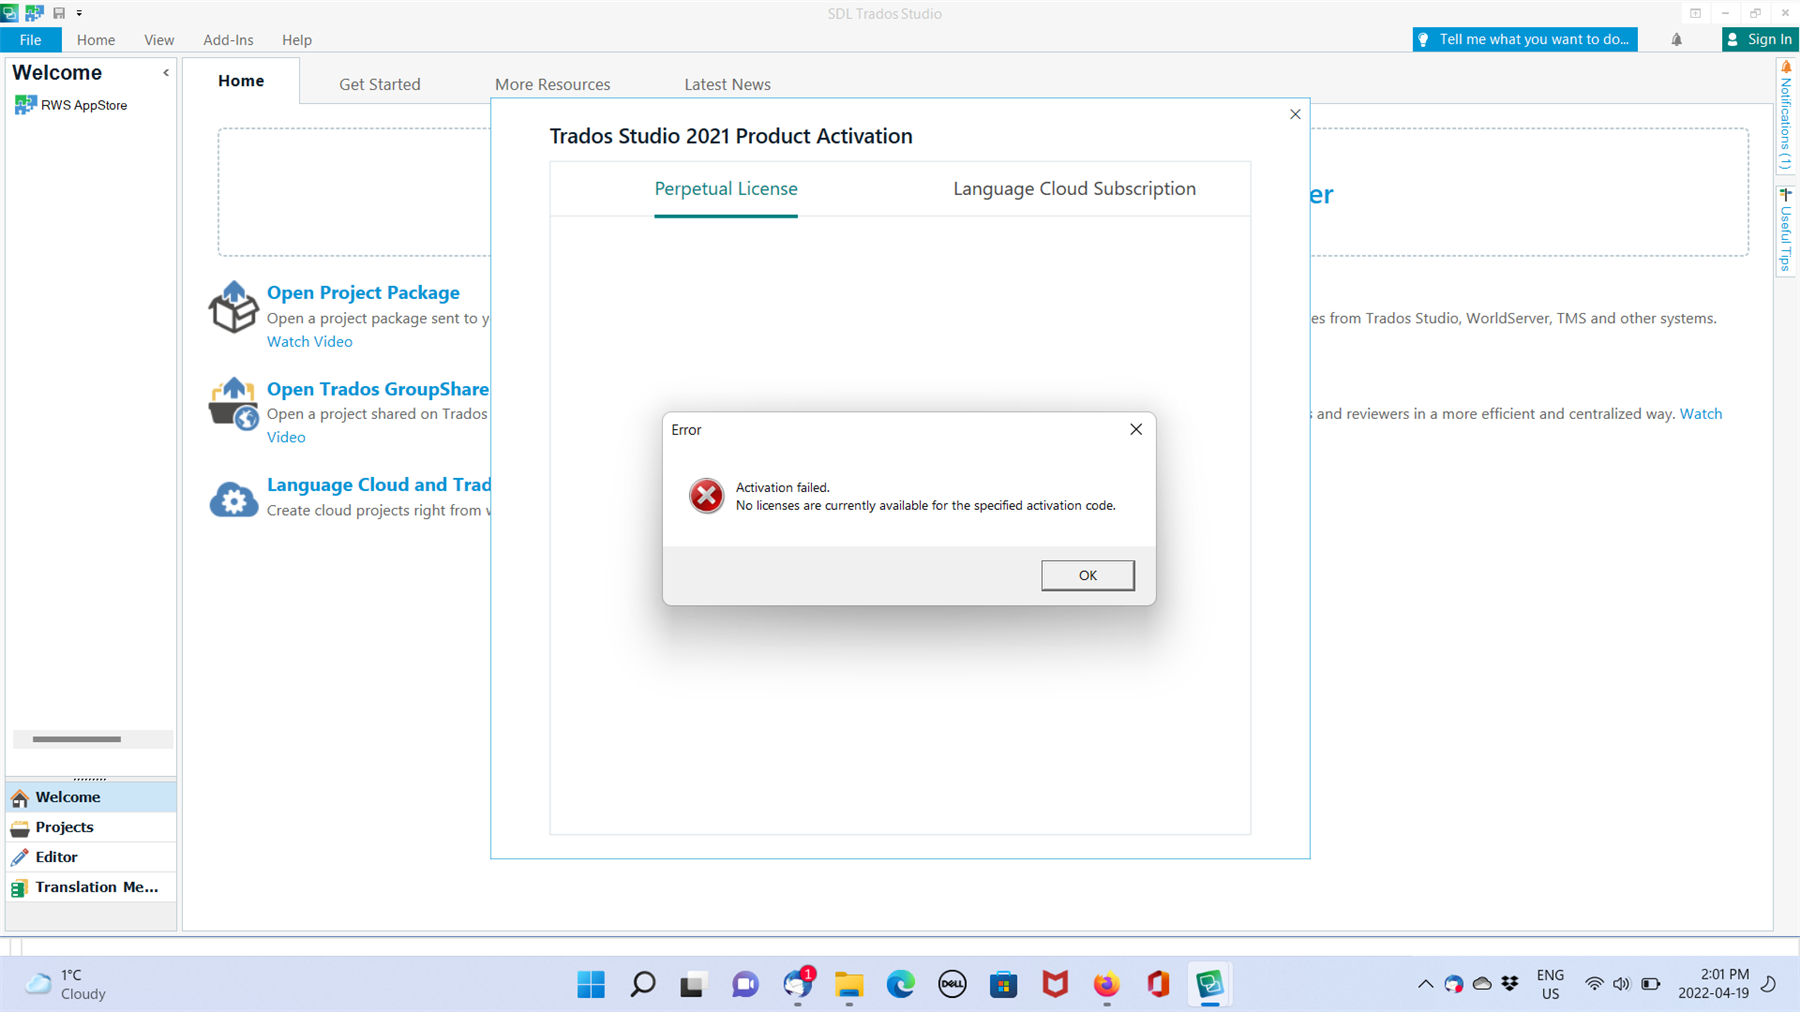Click Open Trados GroupShare link
Screen dimensions: 1800x1012
click(x=378, y=388)
